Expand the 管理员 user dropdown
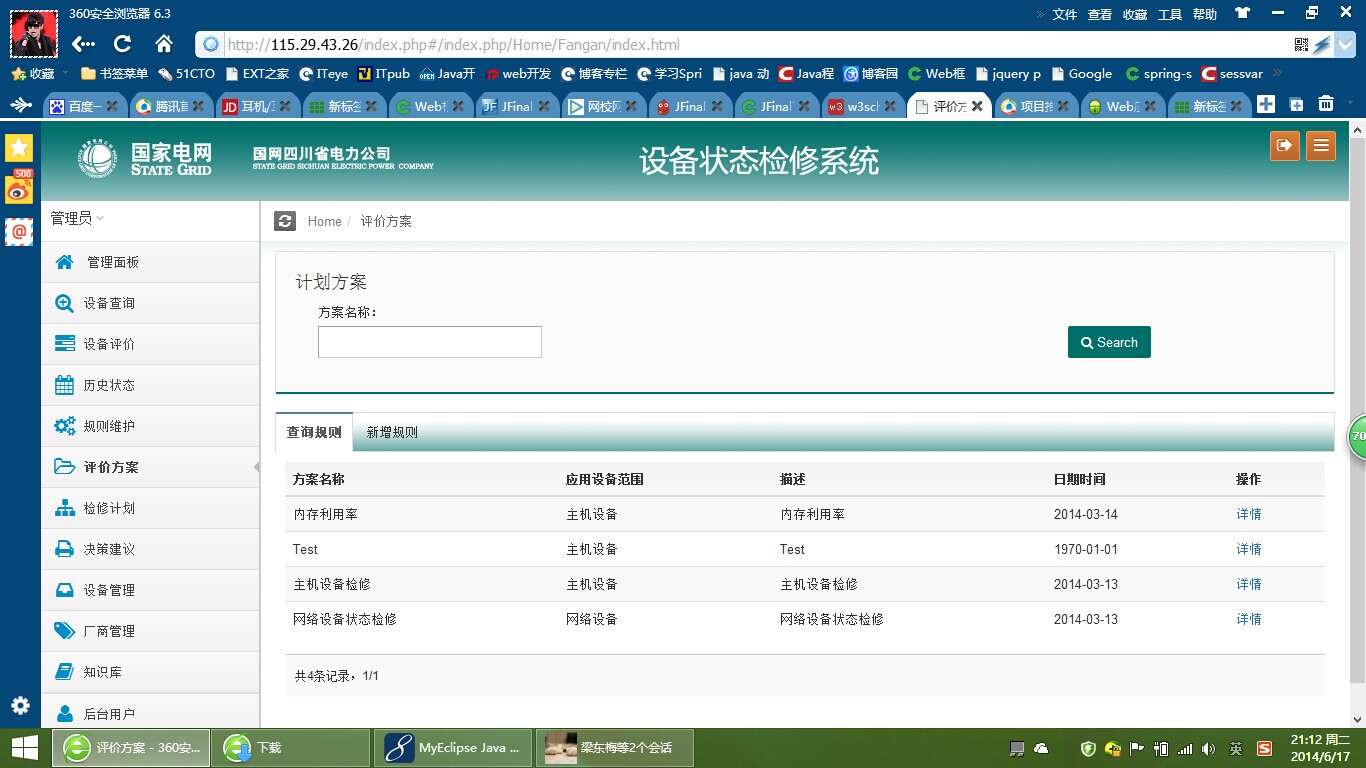This screenshot has width=1366, height=768. 77,218
